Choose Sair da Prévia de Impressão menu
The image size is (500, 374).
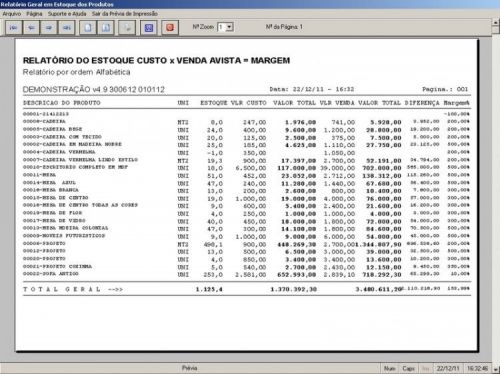[125, 14]
